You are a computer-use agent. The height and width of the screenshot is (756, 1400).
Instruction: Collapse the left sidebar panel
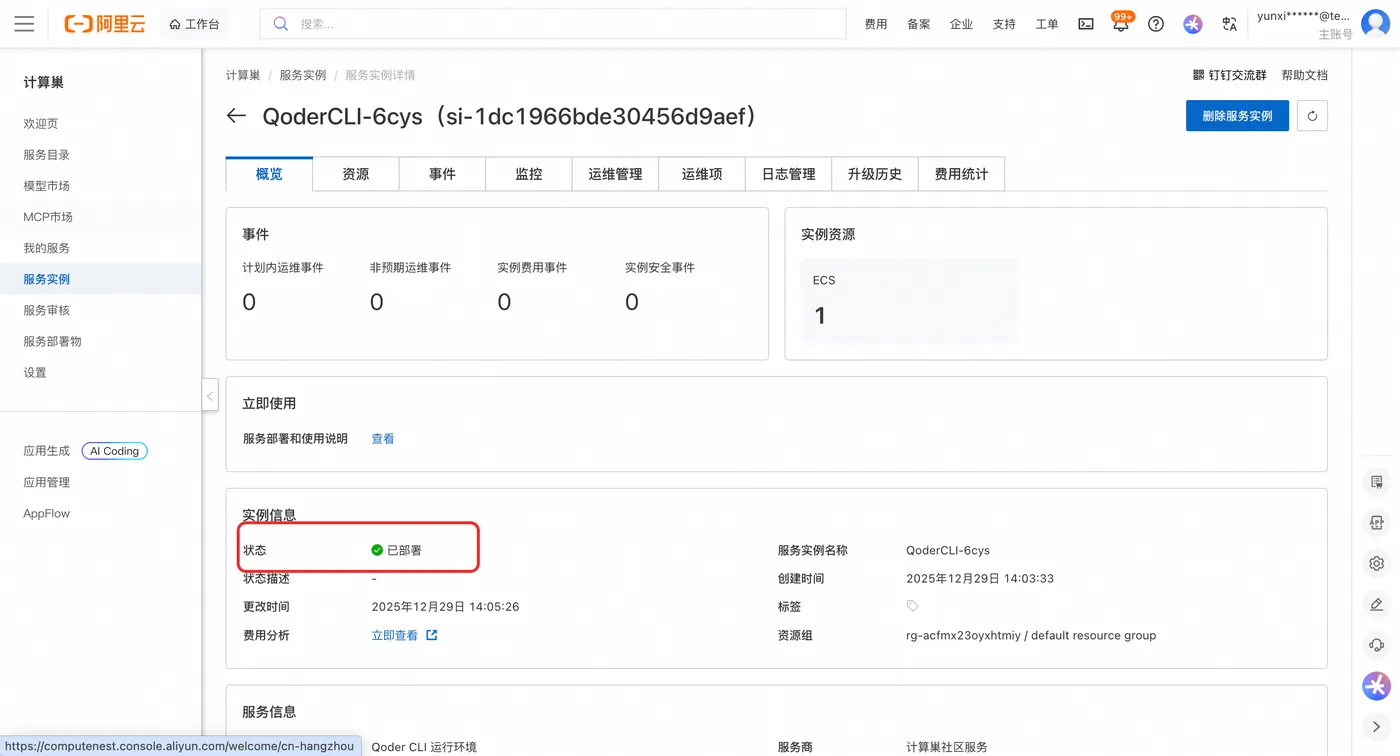[x=210, y=396]
